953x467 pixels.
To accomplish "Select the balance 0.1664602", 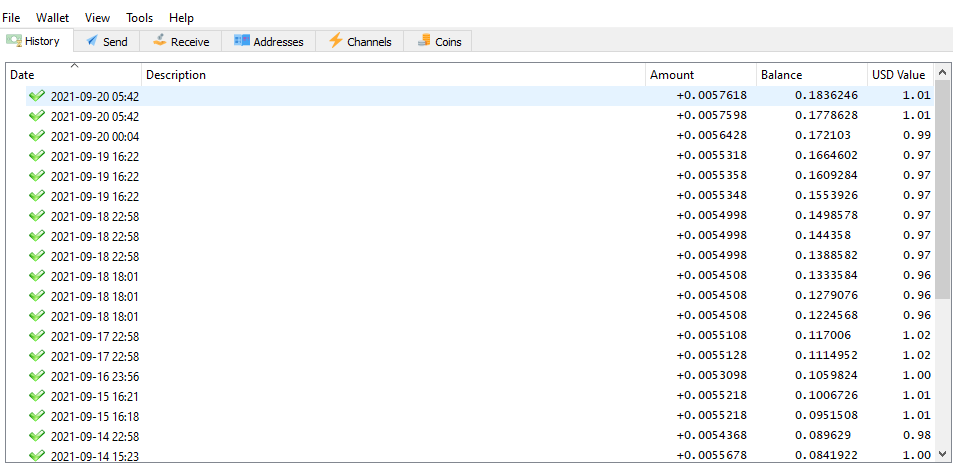I will coord(827,156).
